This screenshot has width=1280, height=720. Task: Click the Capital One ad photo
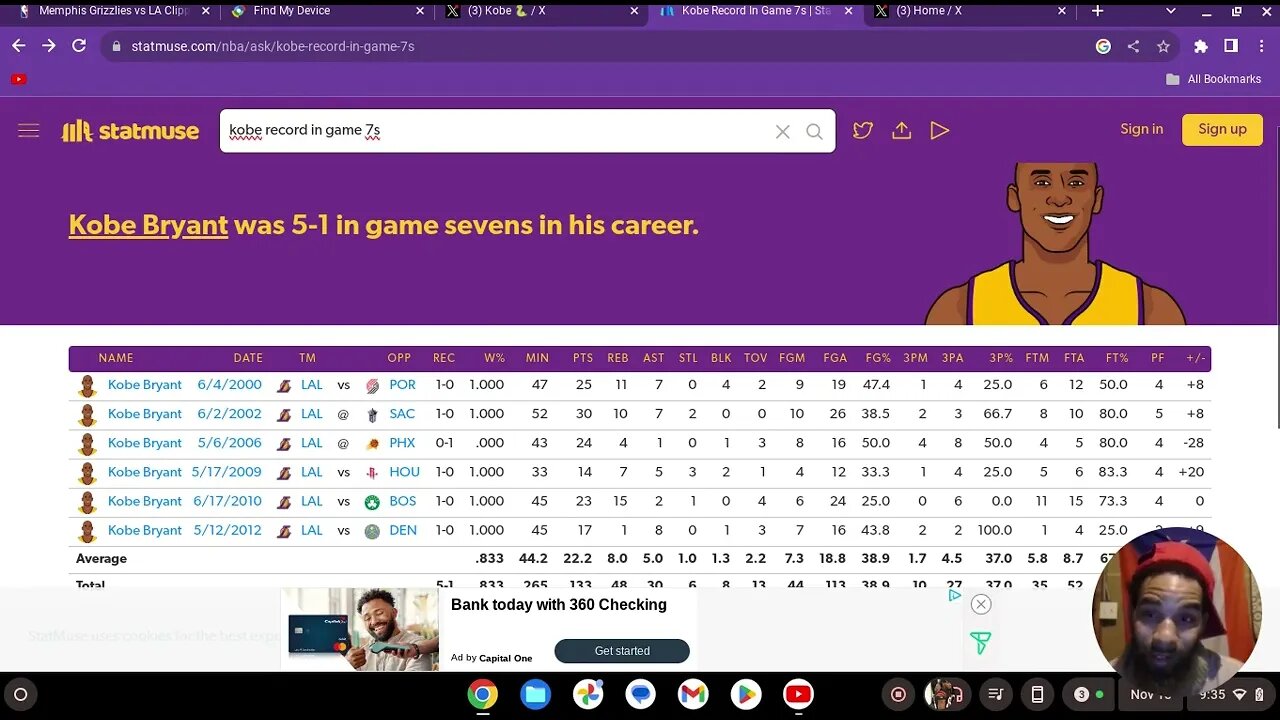coord(360,628)
